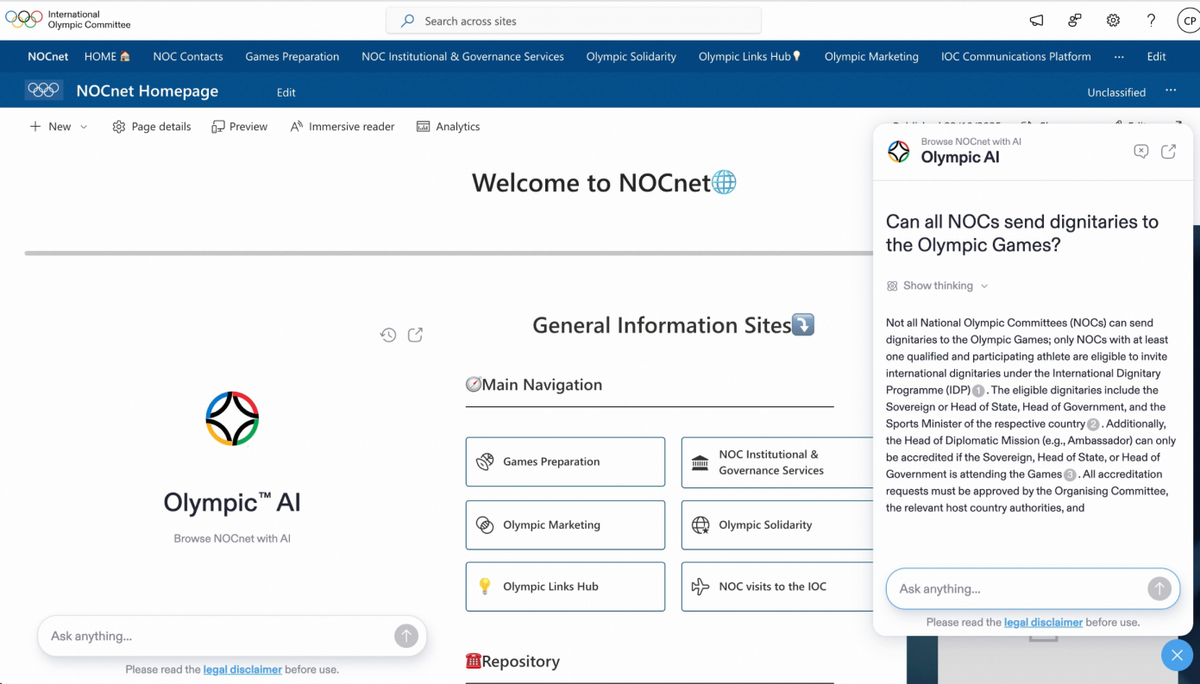This screenshot has width=1200, height=684.
Task: Send message in Olympic AI panel
Action: pyautogui.click(x=1159, y=589)
